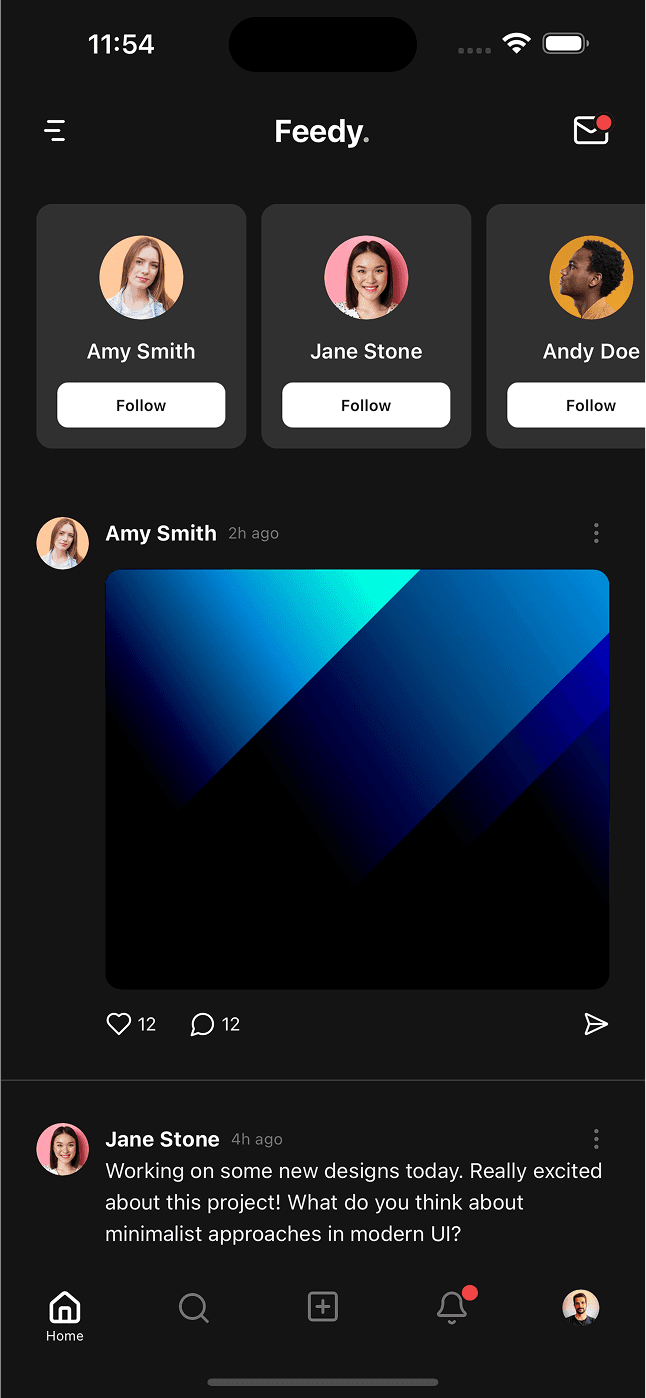
Task: Follow Jane Stone
Action: click(365, 405)
